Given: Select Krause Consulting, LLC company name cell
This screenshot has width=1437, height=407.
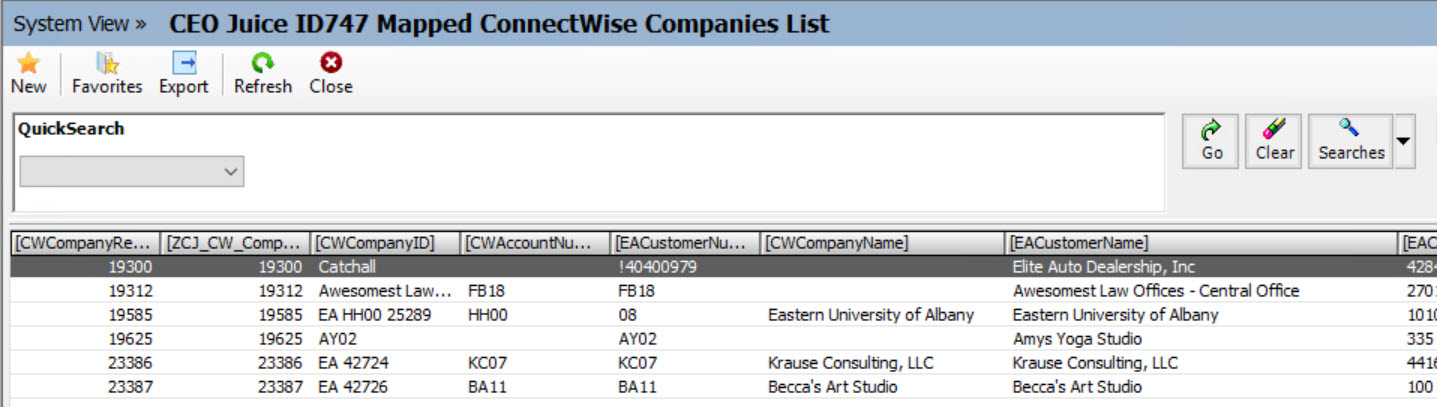Looking at the screenshot, I should coord(883,363).
